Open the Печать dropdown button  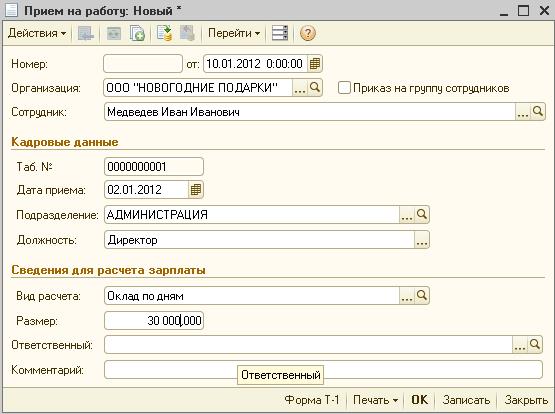coord(375,400)
